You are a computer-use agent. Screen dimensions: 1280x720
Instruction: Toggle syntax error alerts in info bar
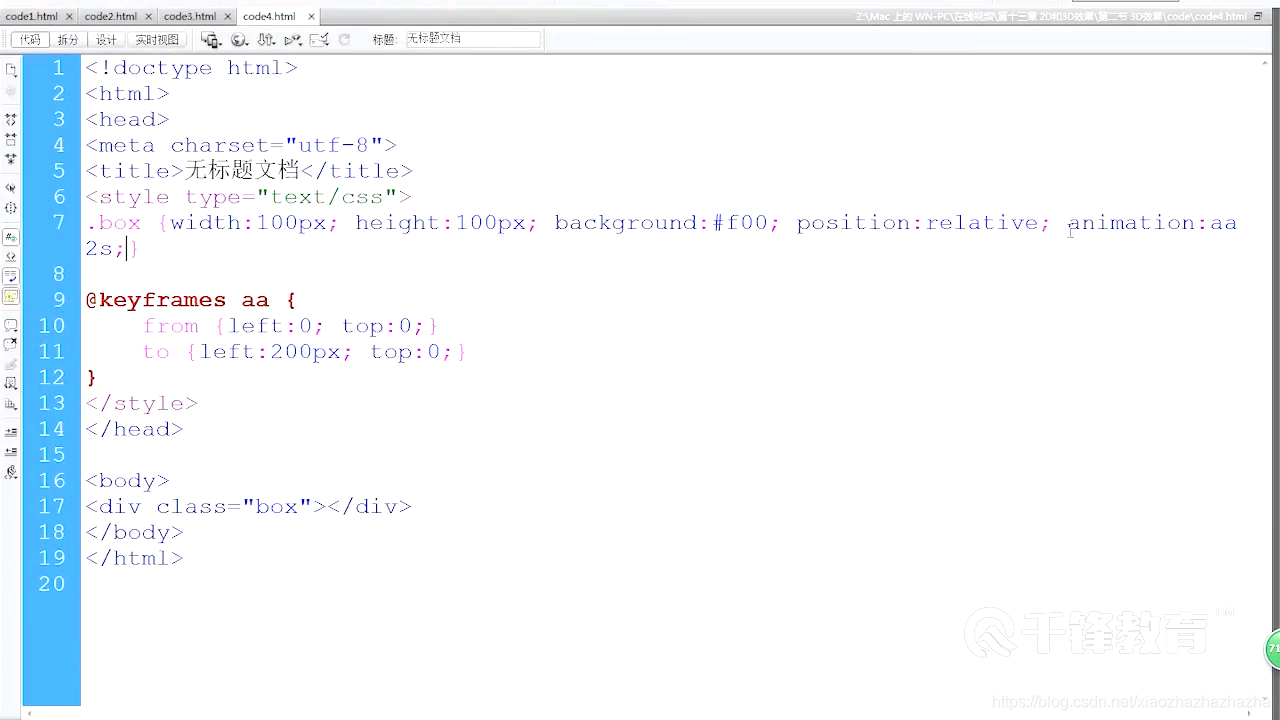coord(11,296)
